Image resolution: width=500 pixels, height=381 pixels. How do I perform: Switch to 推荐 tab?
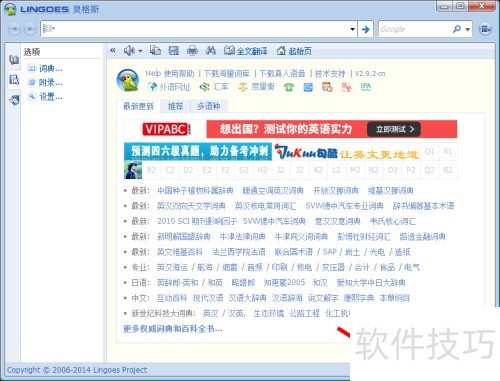click(175, 106)
